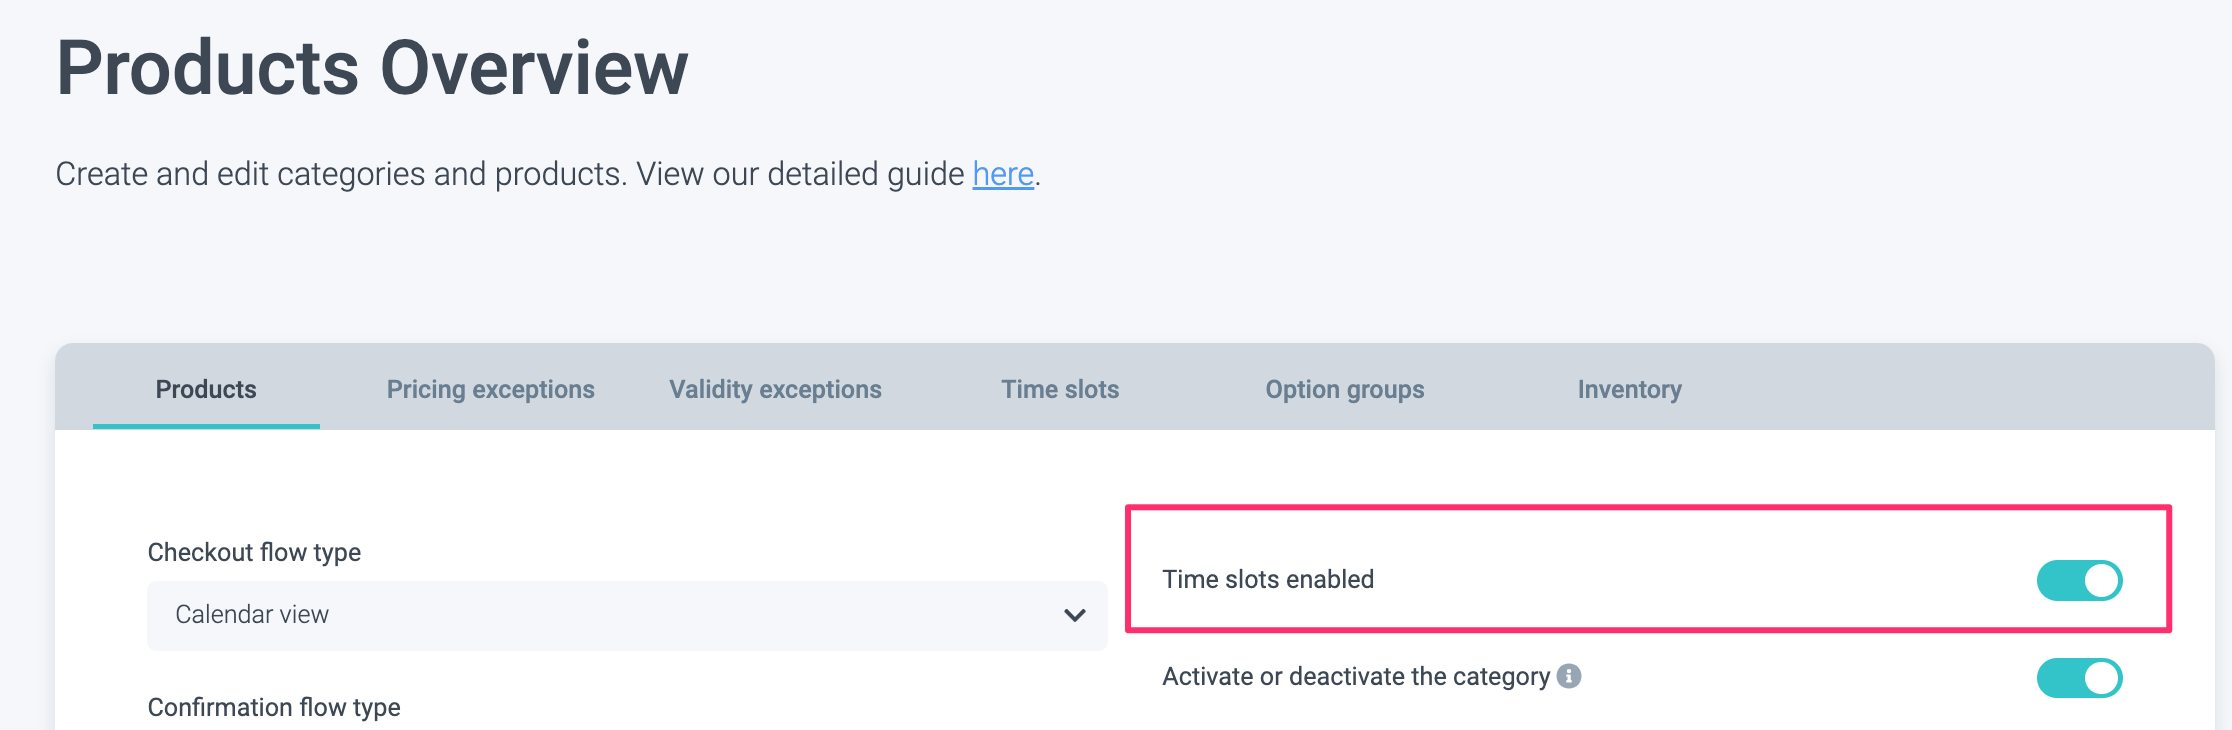Switch to the Products tab
The height and width of the screenshot is (730, 2232).
click(206, 389)
